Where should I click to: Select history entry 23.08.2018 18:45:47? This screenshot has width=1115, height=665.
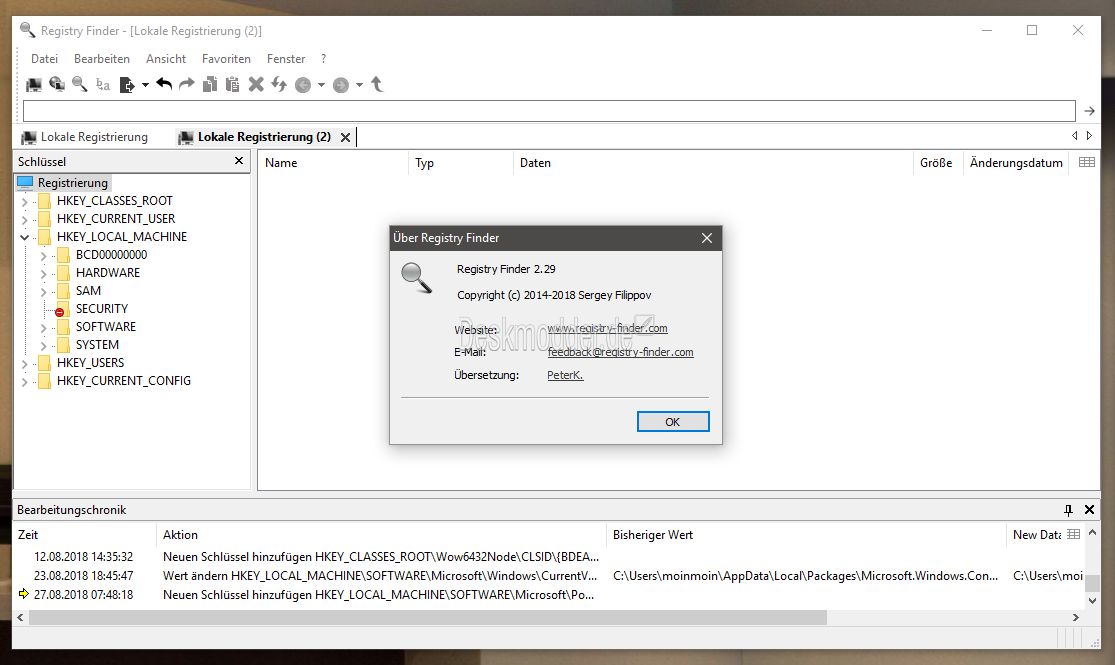tap(83, 576)
